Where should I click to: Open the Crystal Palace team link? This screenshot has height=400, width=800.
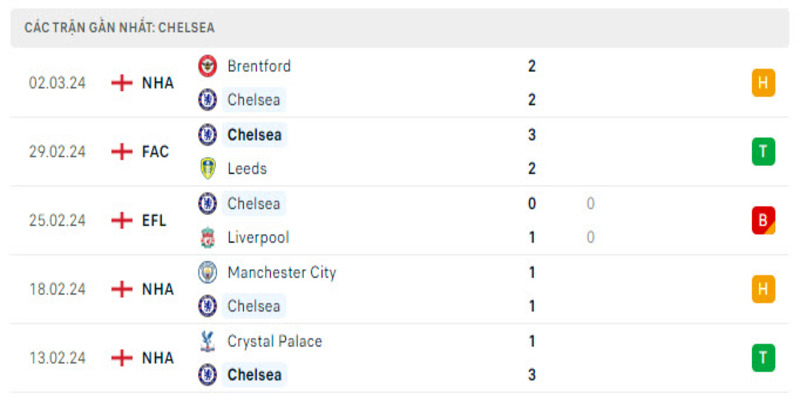pyautogui.click(x=274, y=341)
